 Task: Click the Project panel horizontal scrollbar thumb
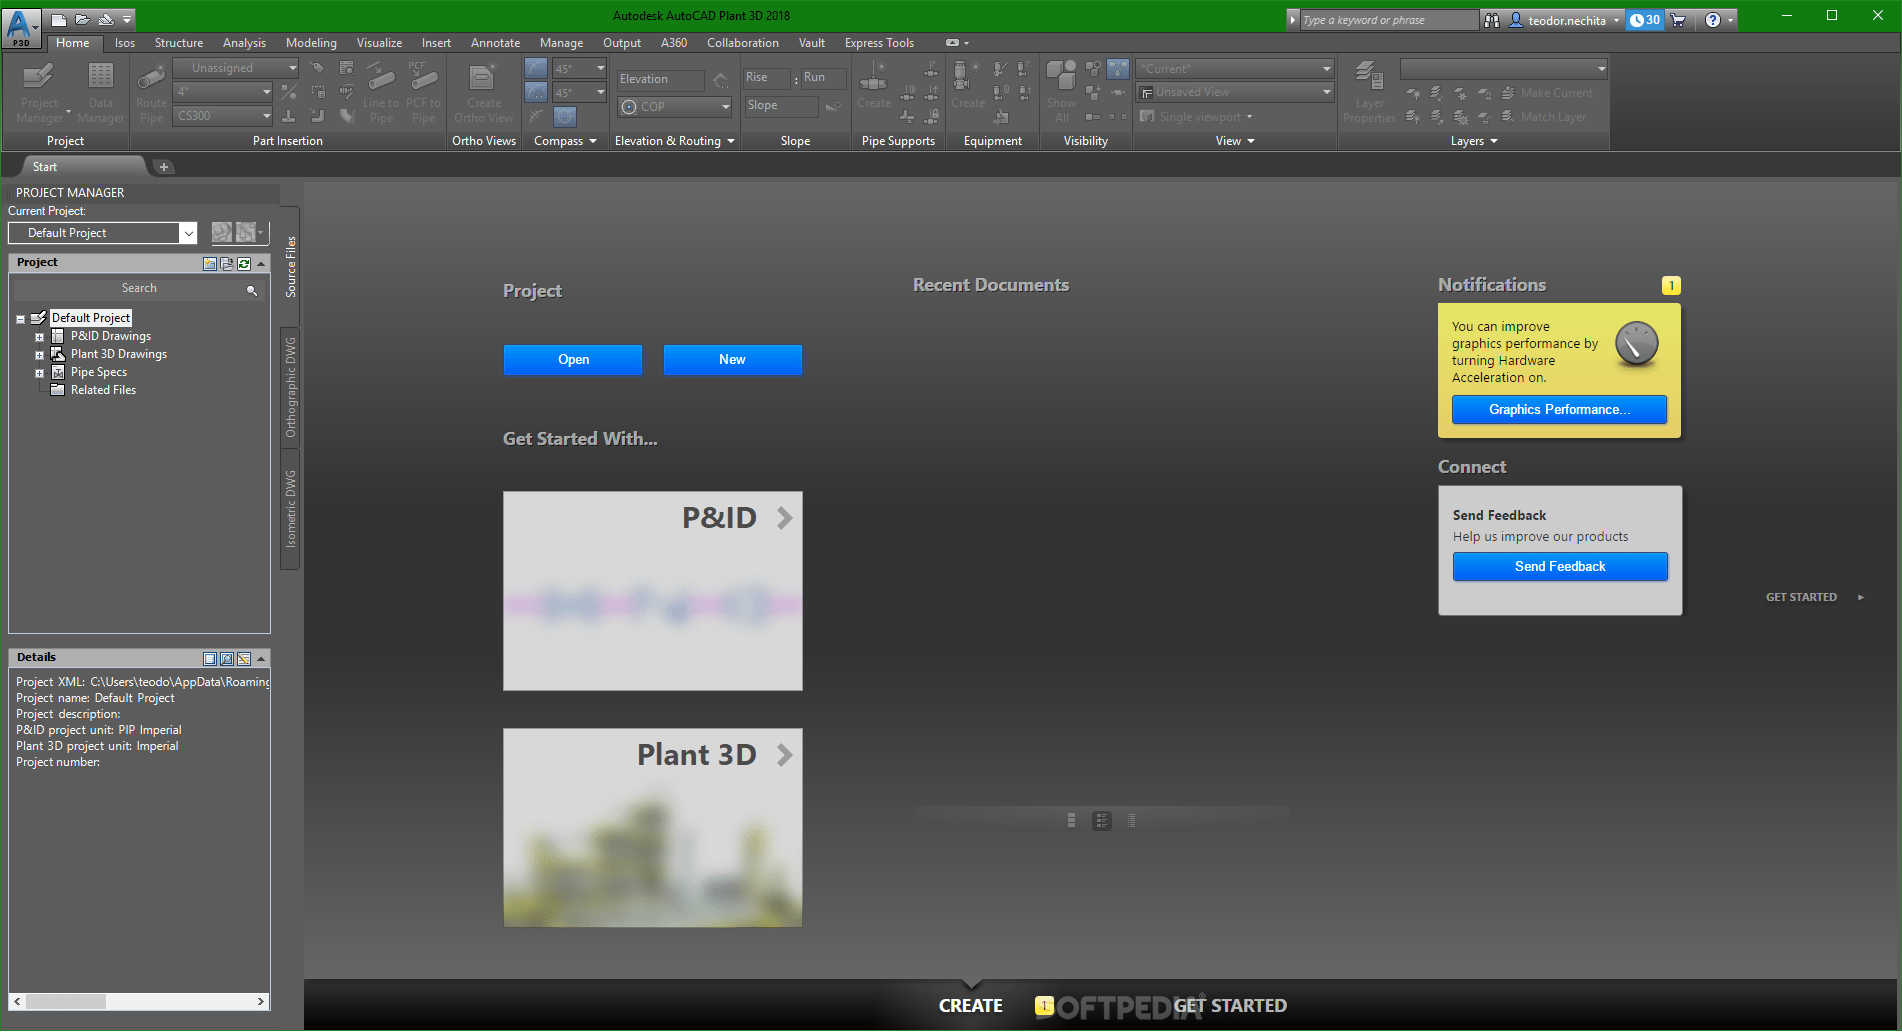pos(66,1001)
